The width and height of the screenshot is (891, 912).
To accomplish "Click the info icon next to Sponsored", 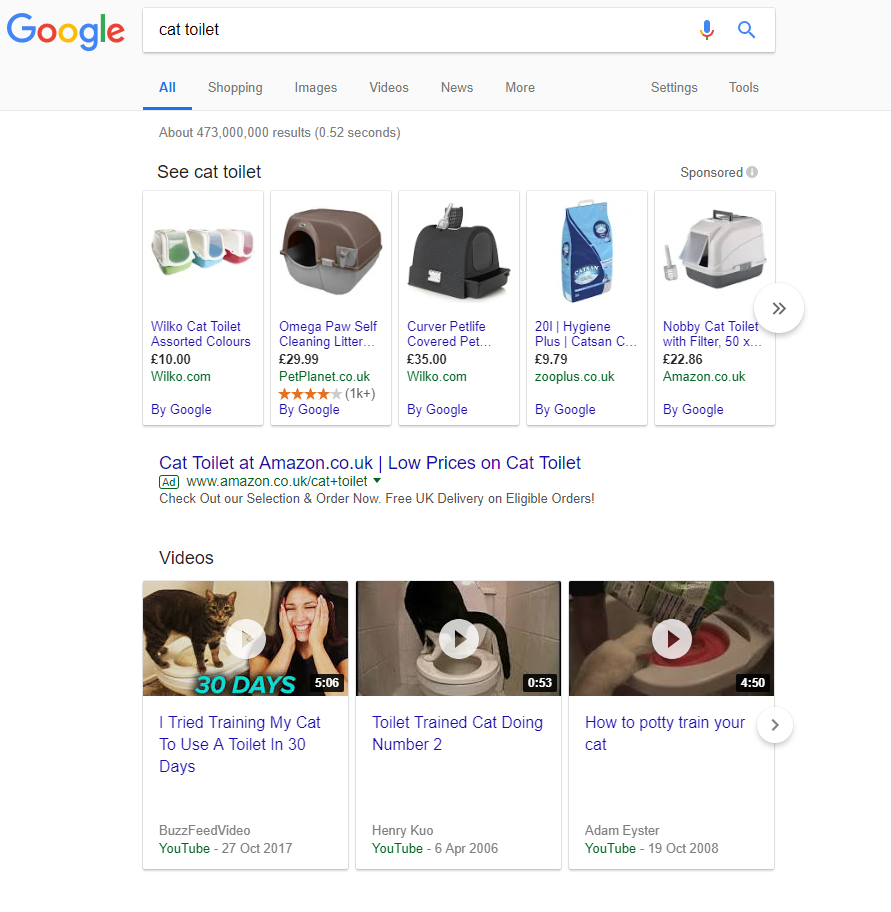I will coord(751,172).
